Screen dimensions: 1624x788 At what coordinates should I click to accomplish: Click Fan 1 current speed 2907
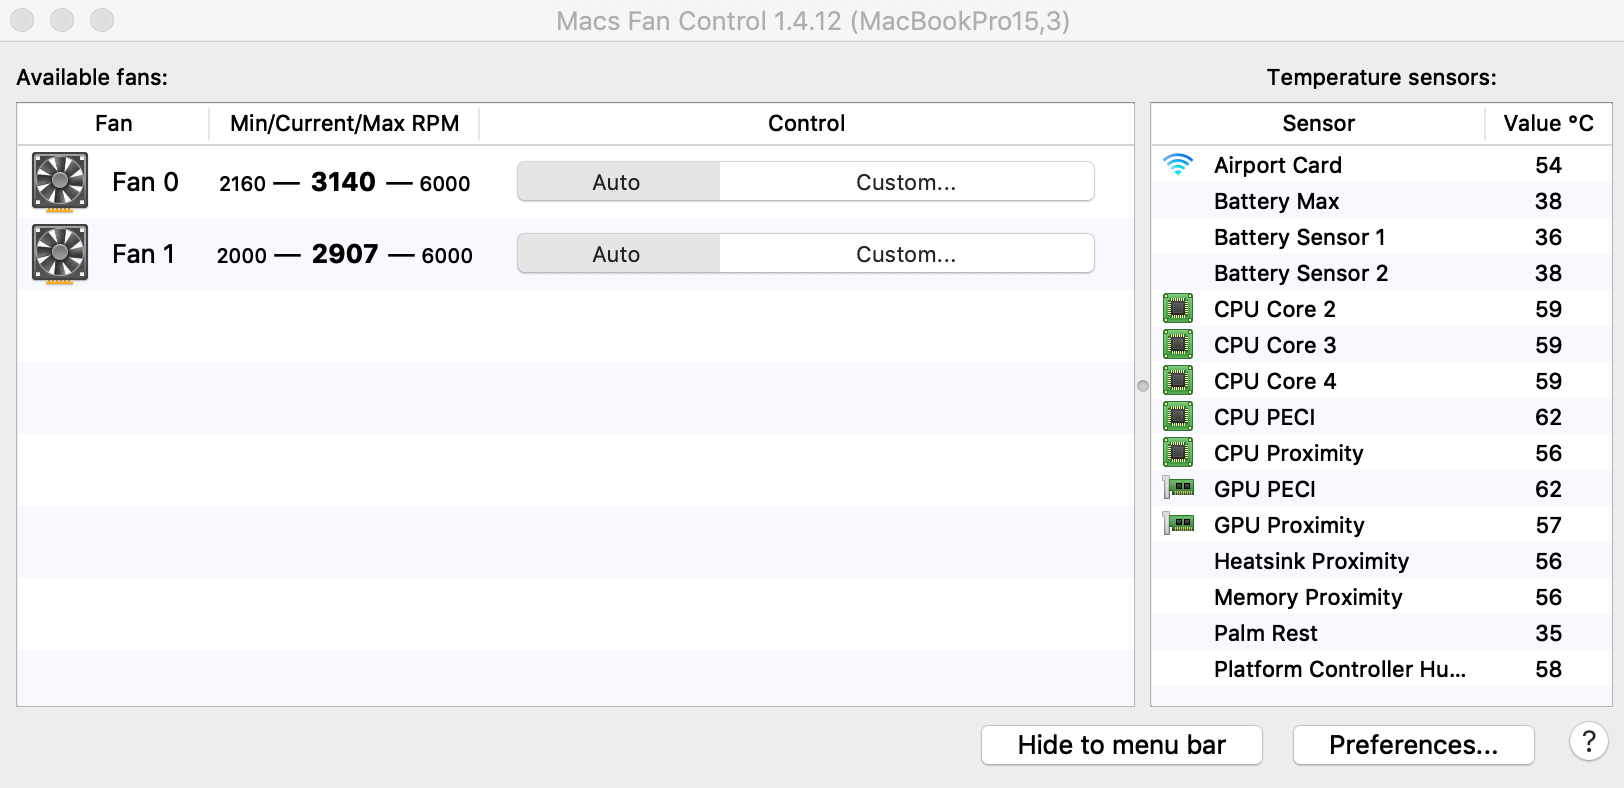pos(345,254)
